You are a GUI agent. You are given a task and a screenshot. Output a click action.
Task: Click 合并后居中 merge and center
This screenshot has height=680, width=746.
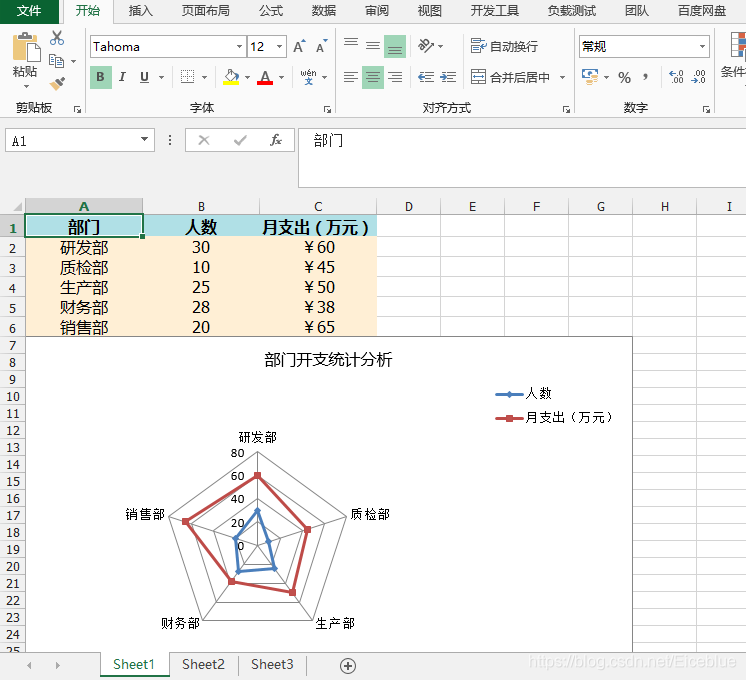510,77
